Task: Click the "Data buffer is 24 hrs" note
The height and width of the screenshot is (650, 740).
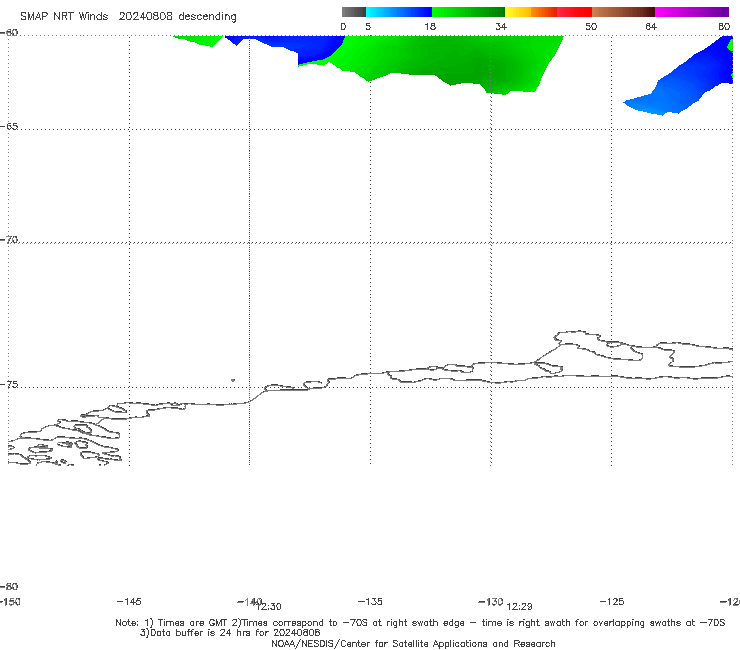Action: coord(230,633)
